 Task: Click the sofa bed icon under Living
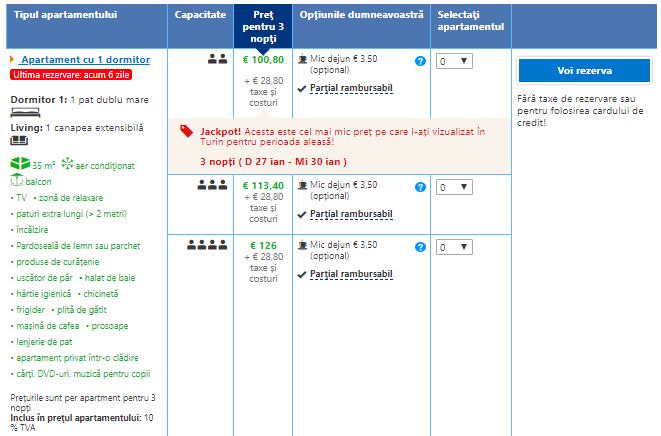coord(19,141)
